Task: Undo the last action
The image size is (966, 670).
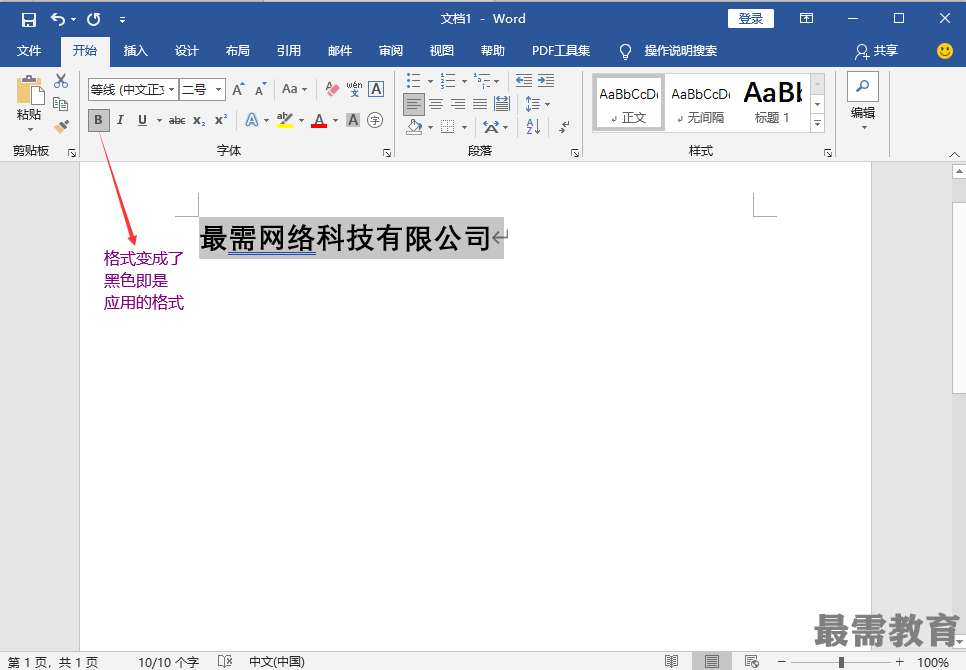Action: pos(58,19)
